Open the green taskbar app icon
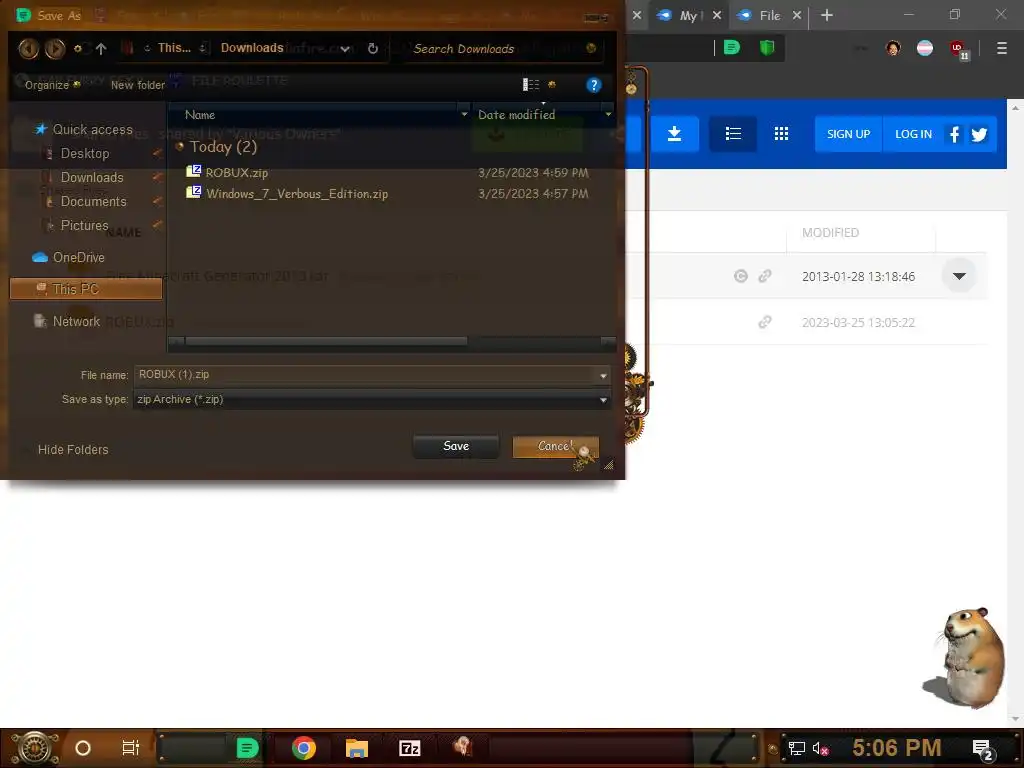This screenshot has width=1024, height=768. coord(247,748)
